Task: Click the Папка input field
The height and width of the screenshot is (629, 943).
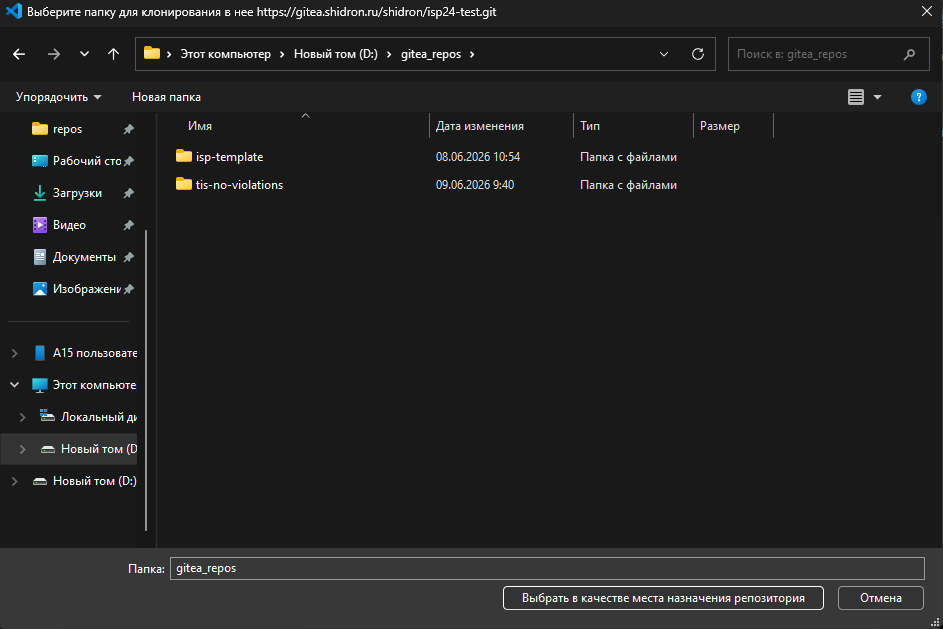Action: tap(547, 568)
